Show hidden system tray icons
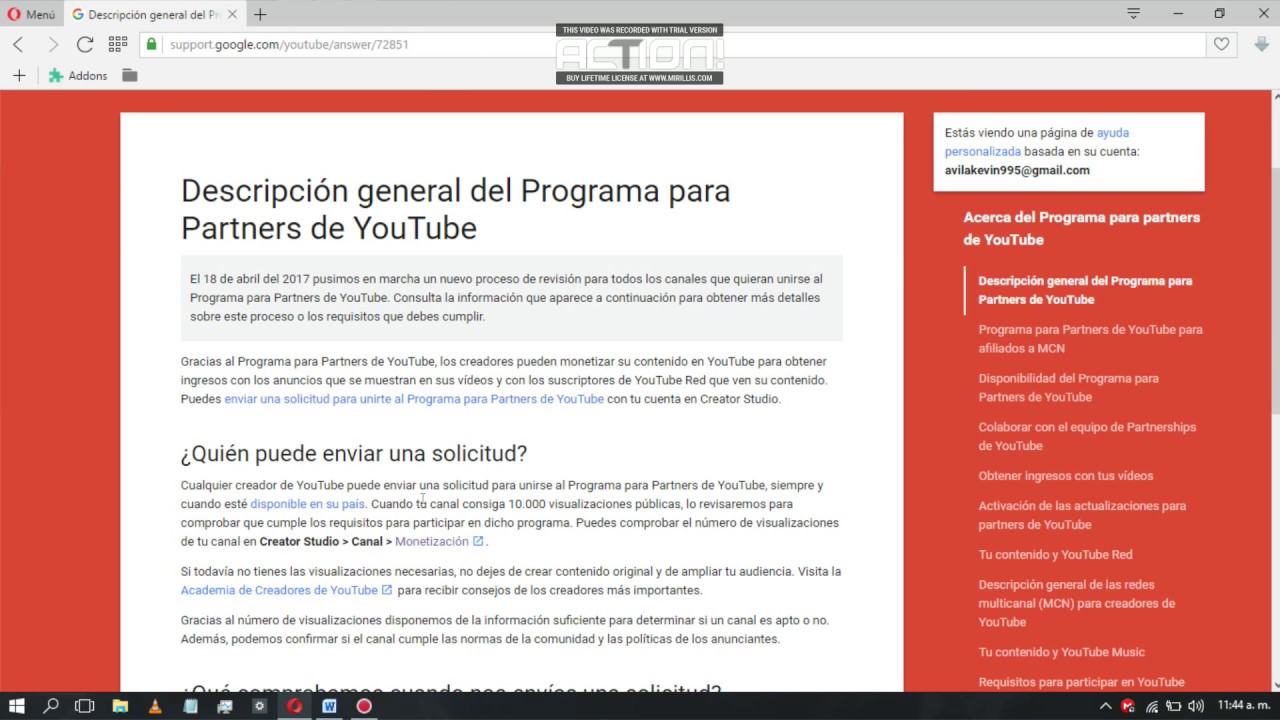Viewport: 1280px width, 720px height. coord(1105,706)
